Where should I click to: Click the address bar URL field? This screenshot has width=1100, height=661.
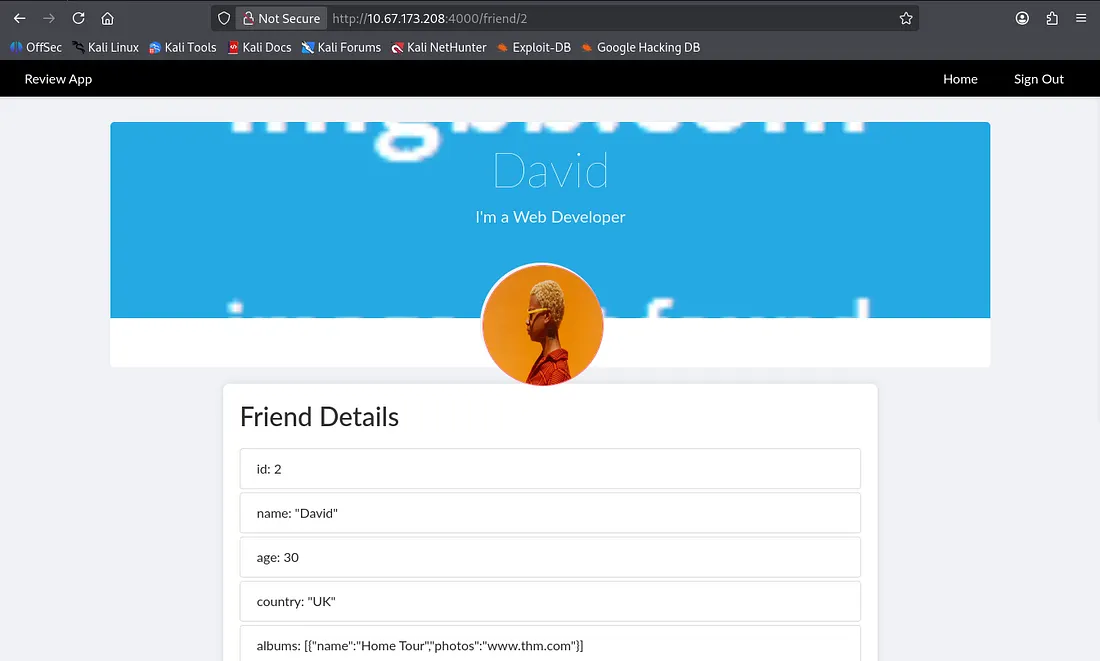tap(600, 18)
